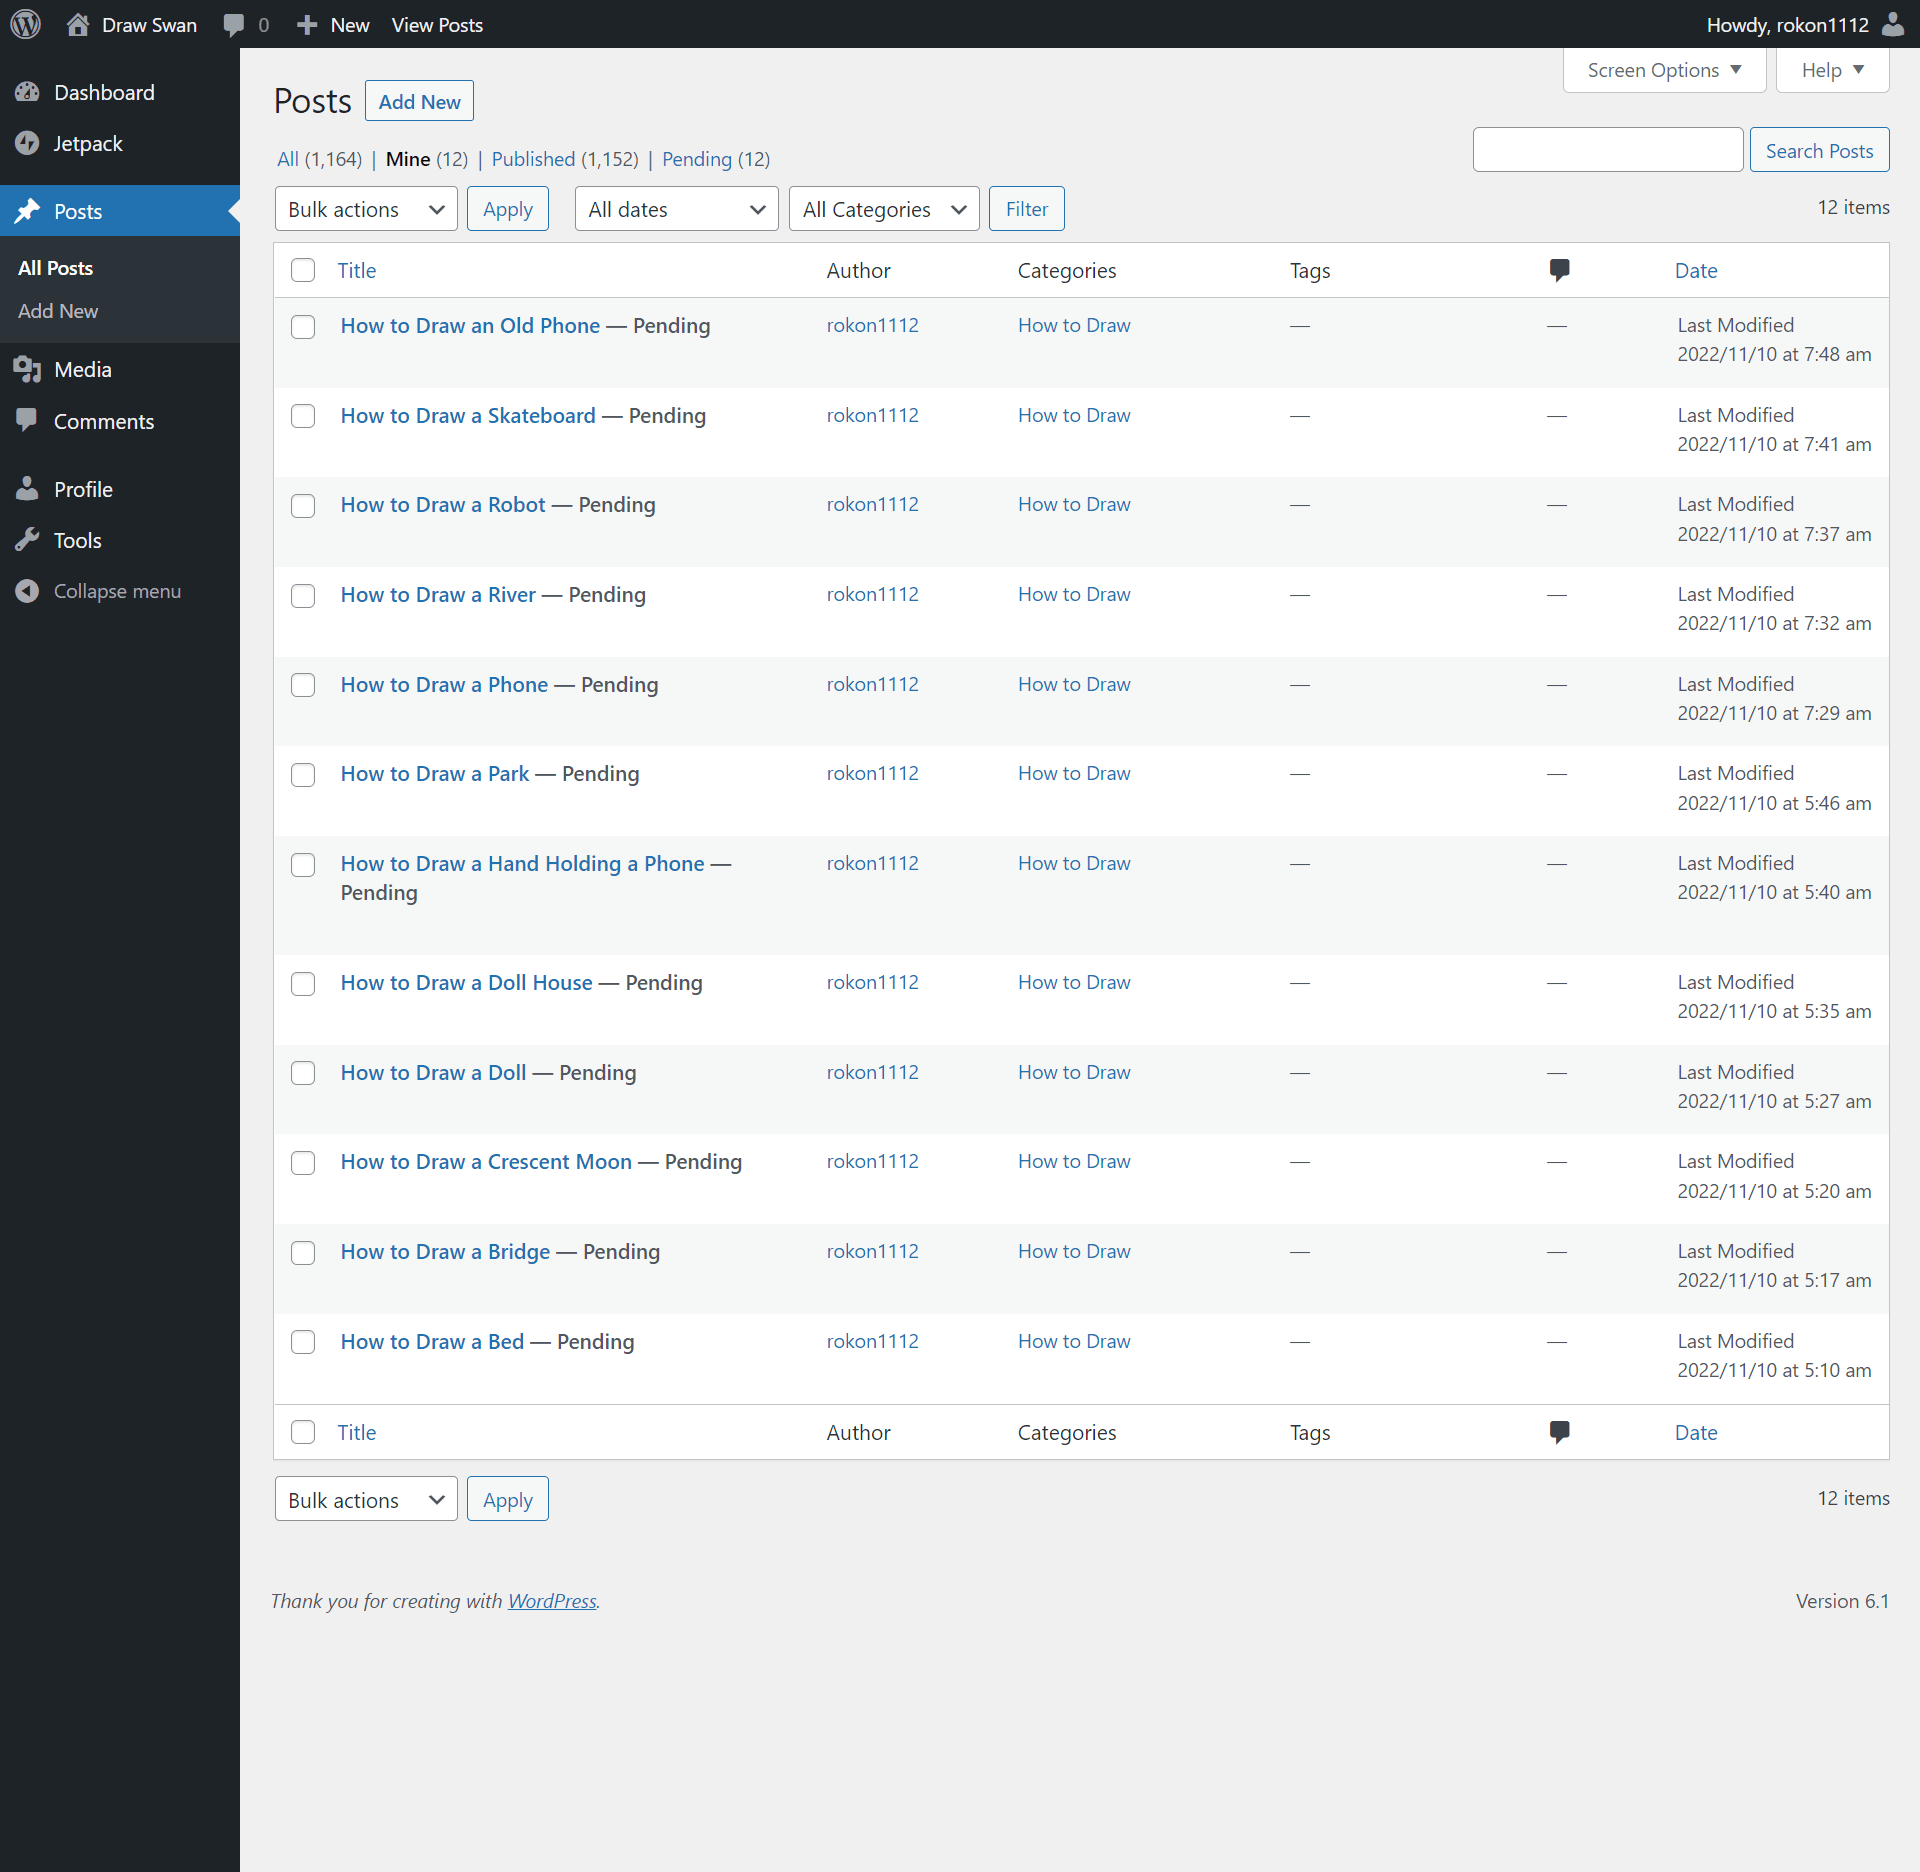This screenshot has height=1872, width=1920.
Task: Click Add New post button
Action: [x=418, y=101]
